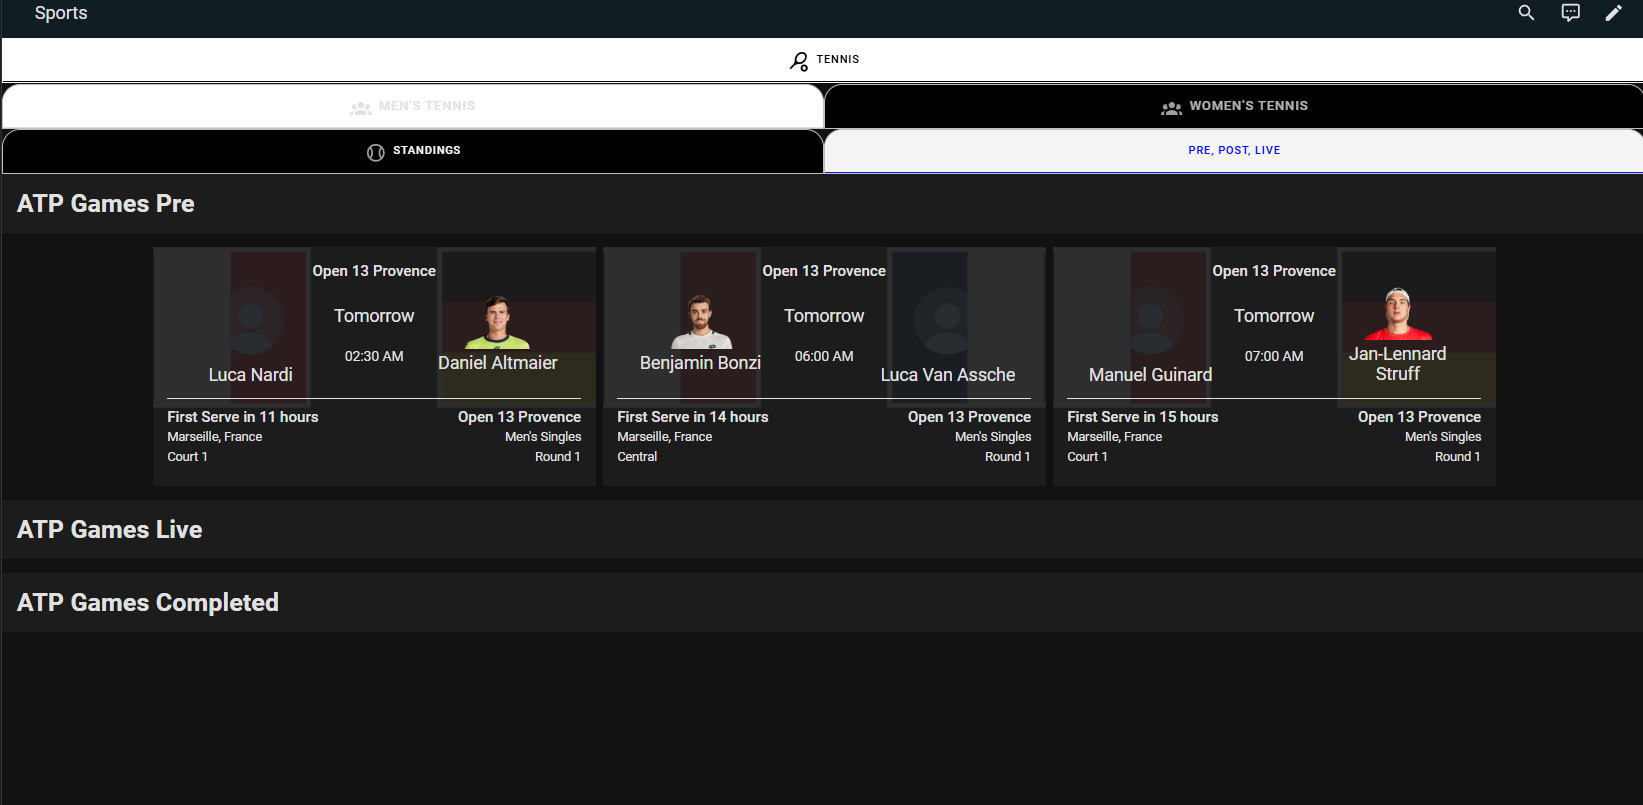Click Benjamin Bonzi's player photo
1643x805 pixels.
tap(700, 322)
